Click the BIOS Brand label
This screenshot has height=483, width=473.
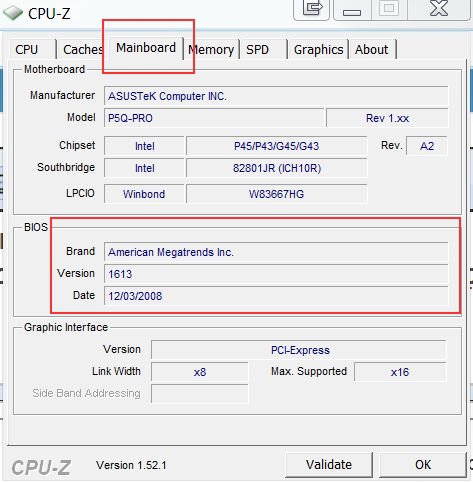(80, 251)
